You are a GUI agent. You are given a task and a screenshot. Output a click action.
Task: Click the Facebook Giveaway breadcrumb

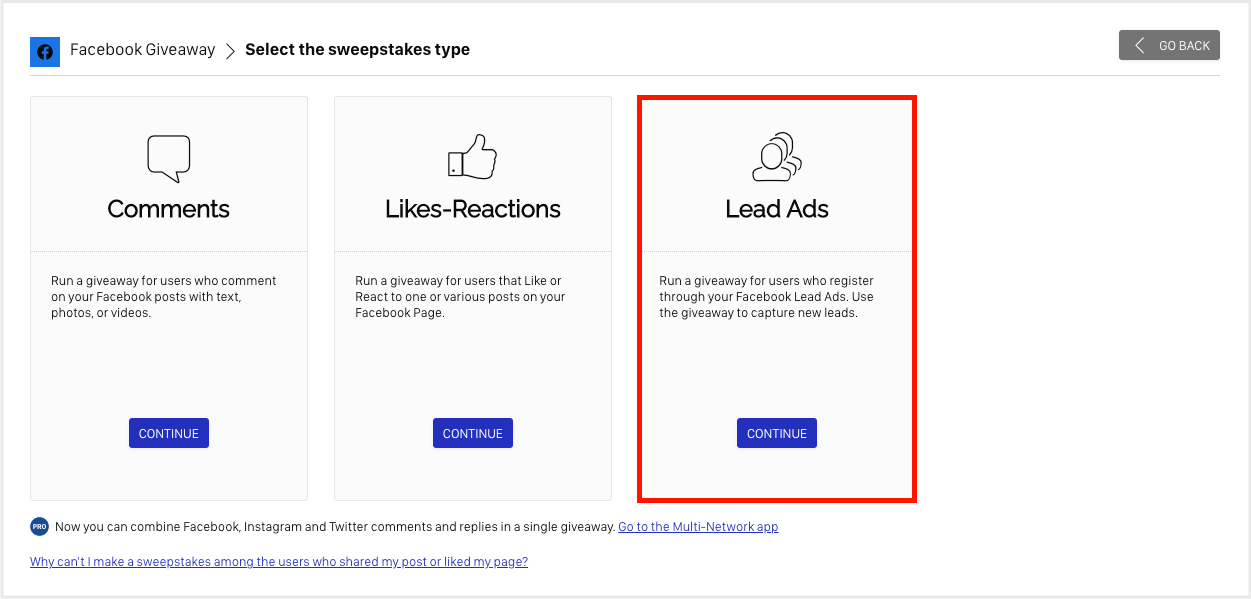click(x=142, y=49)
